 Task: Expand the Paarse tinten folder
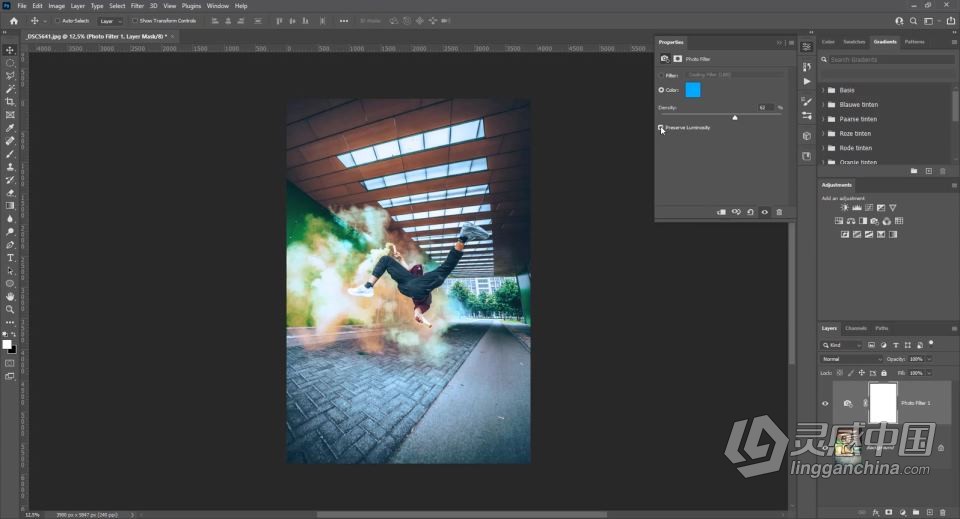[823, 119]
